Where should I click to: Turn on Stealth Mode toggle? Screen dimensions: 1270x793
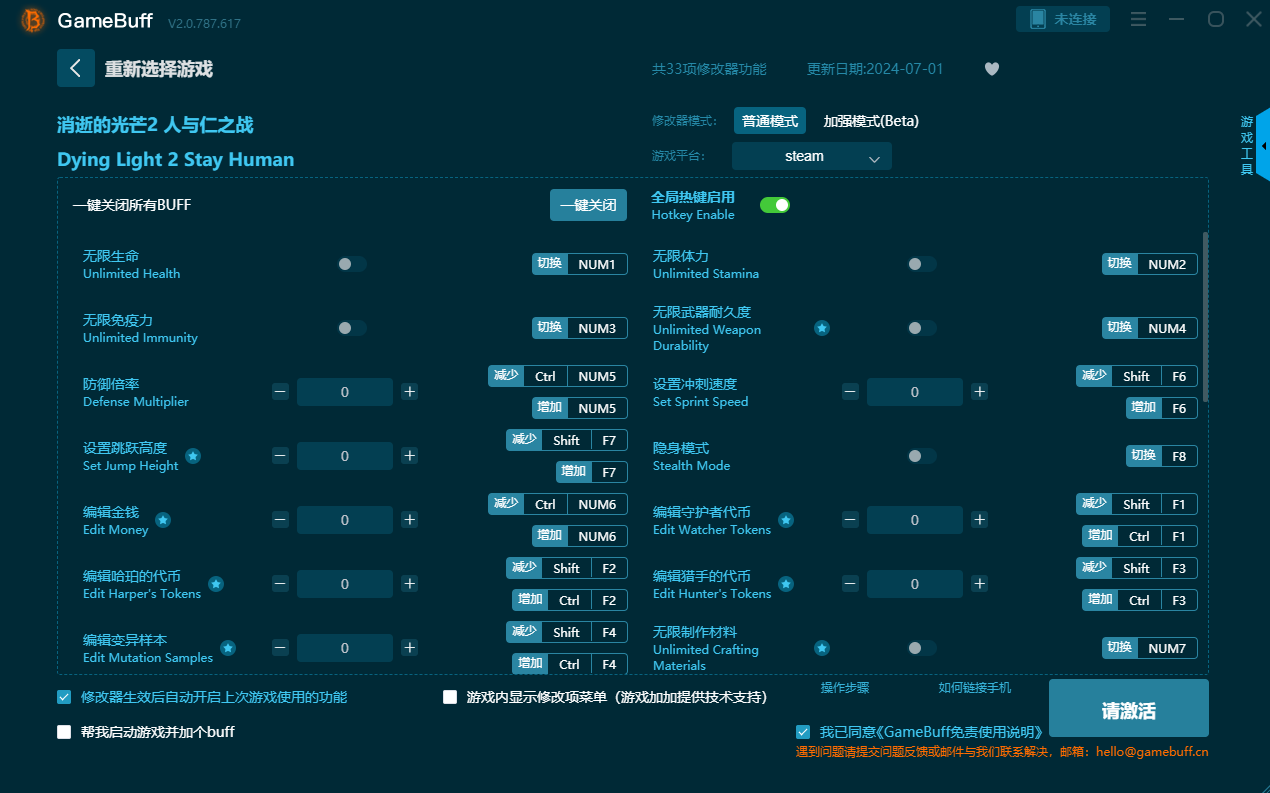(x=922, y=456)
